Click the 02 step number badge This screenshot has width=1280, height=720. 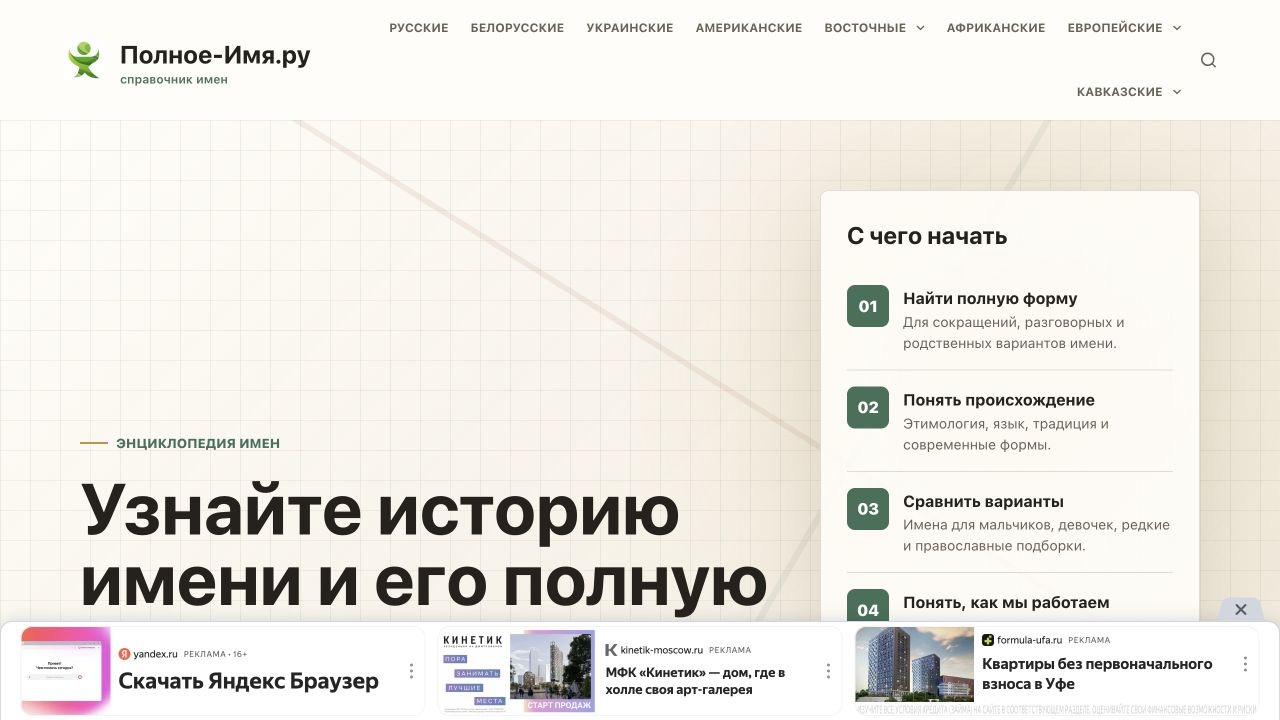coord(868,408)
